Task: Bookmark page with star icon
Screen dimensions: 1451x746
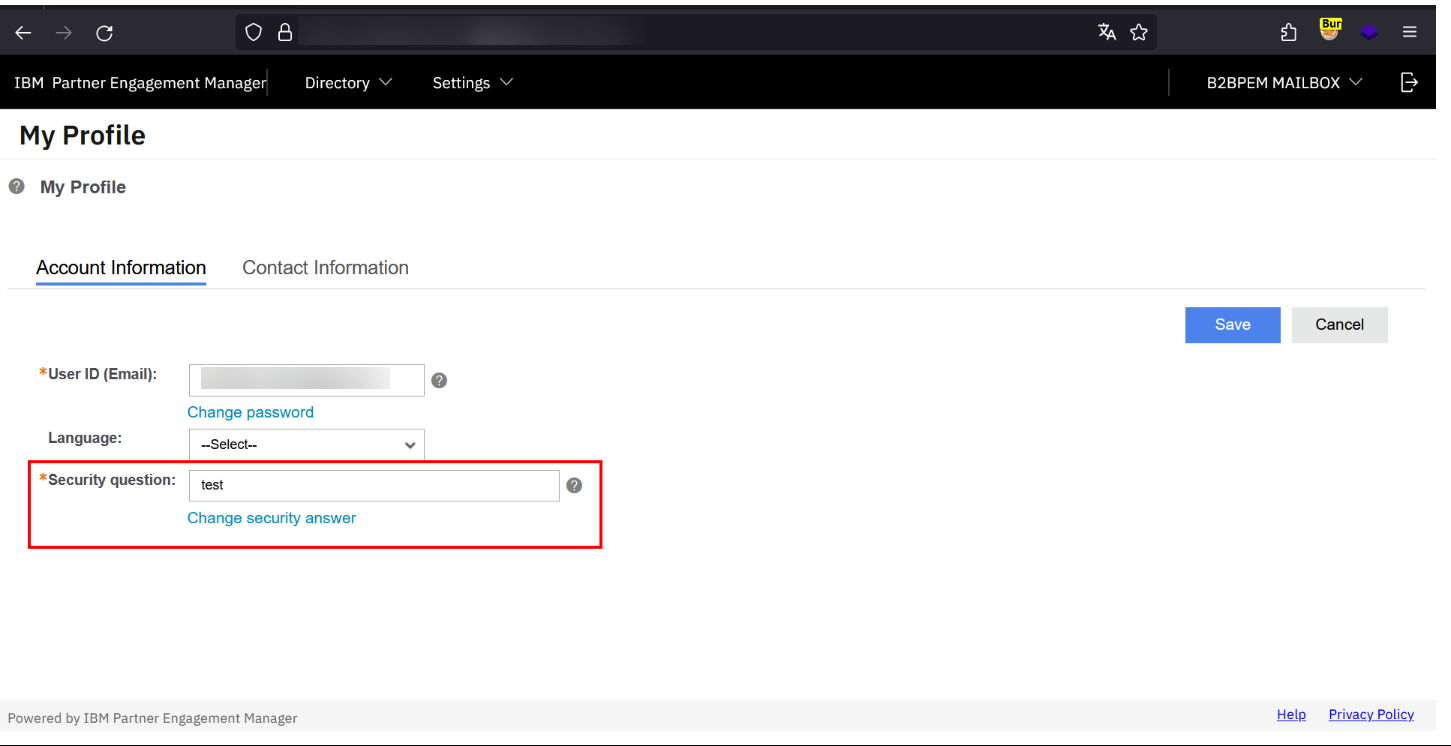Action: 1138,32
